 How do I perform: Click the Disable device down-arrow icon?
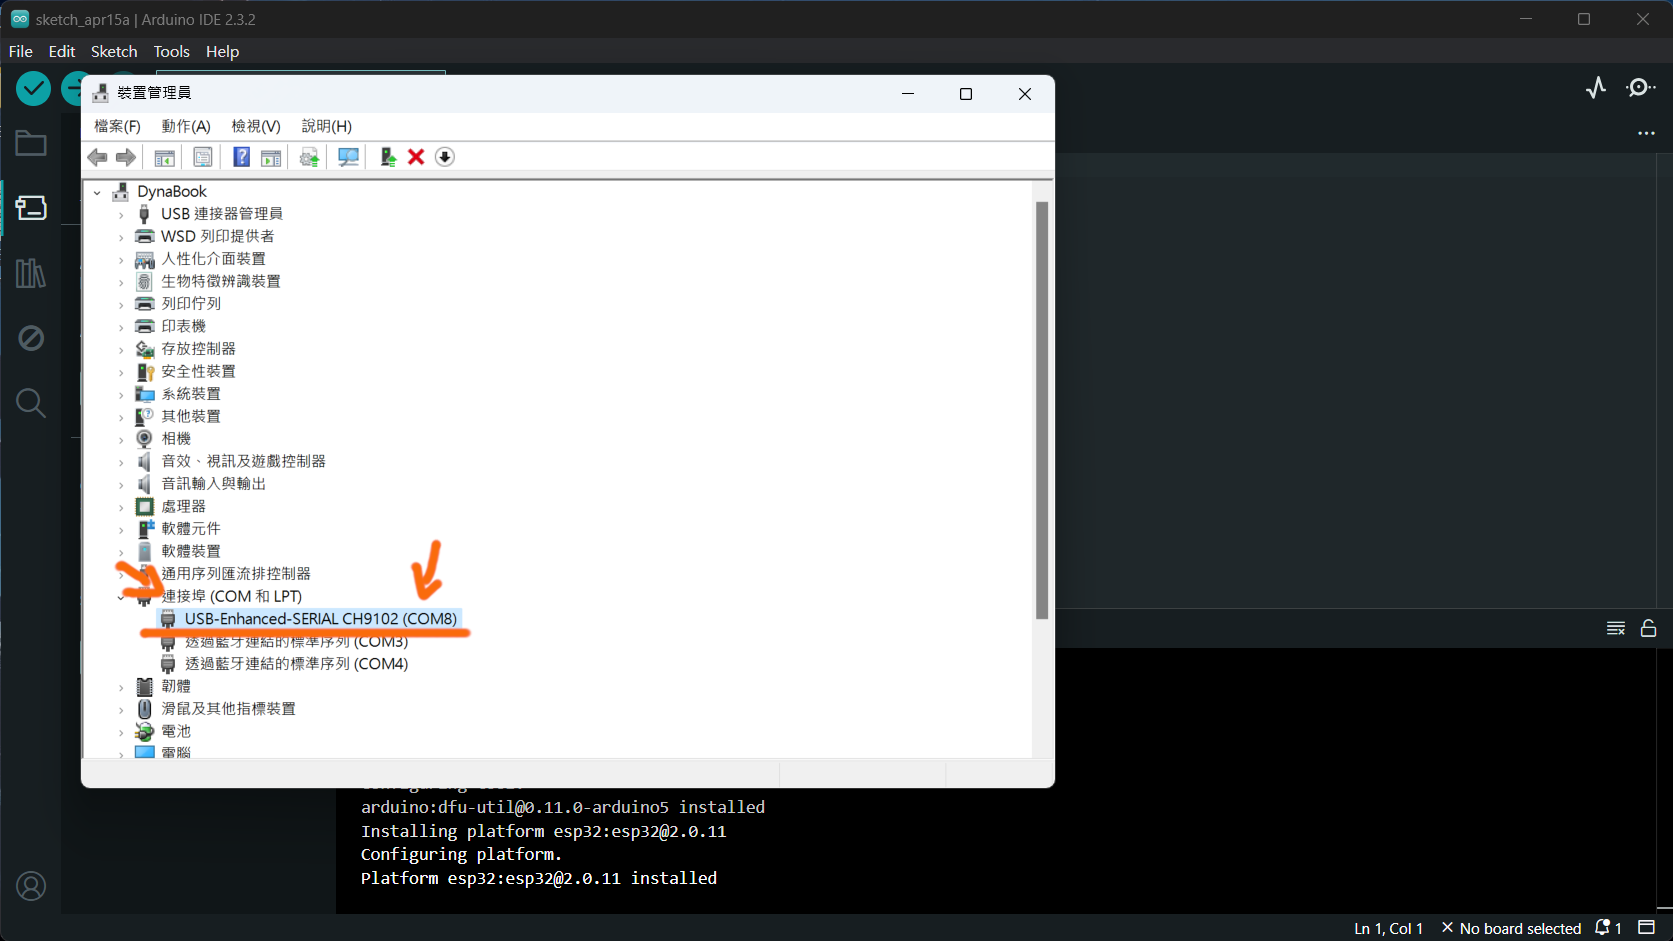click(445, 157)
